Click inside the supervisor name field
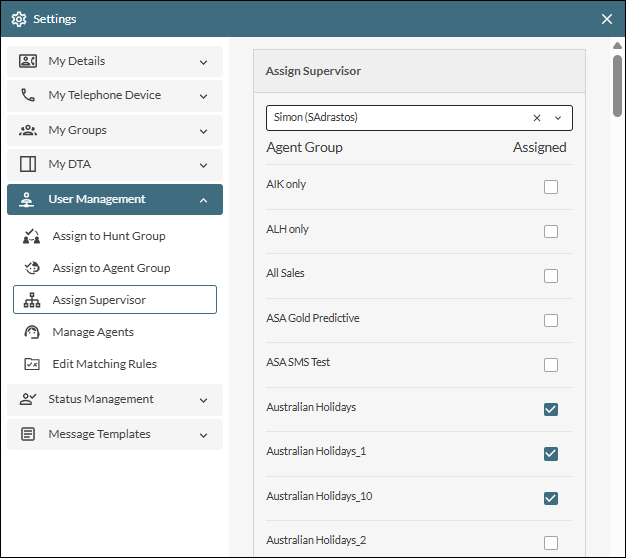 click(395, 118)
